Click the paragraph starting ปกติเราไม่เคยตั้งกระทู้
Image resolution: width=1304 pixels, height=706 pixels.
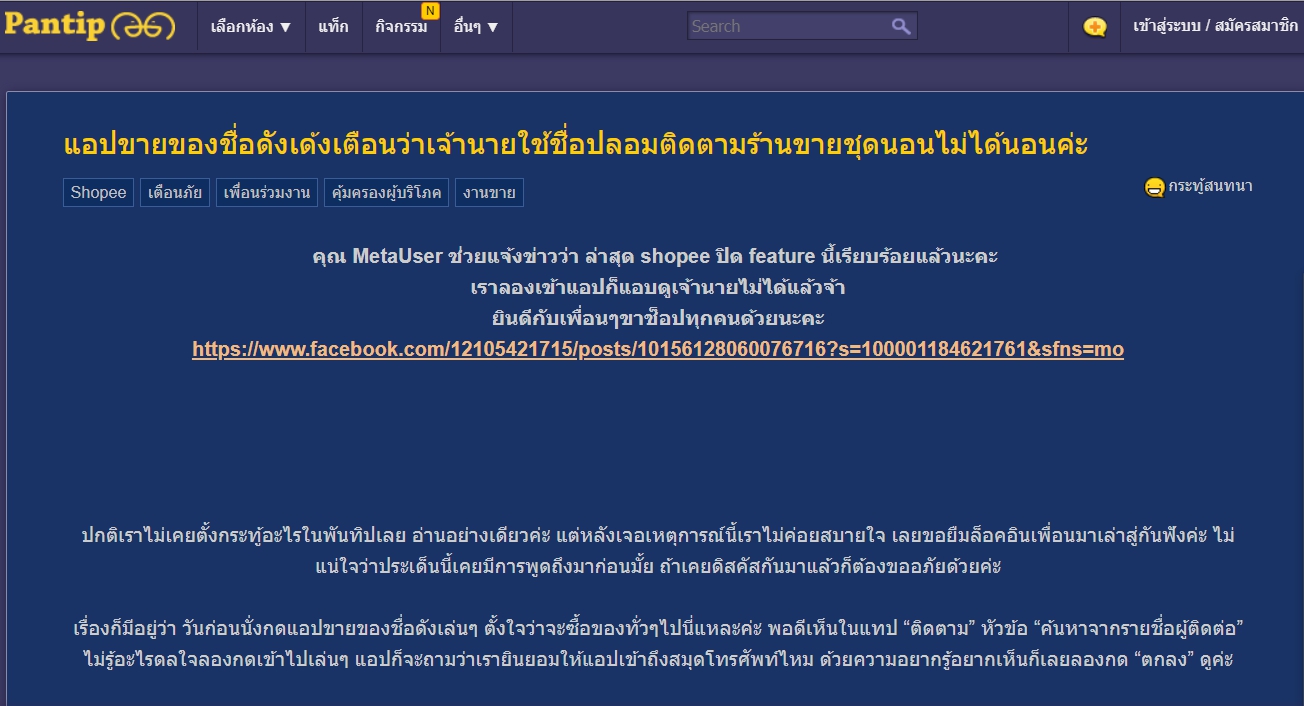click(658, 551)
